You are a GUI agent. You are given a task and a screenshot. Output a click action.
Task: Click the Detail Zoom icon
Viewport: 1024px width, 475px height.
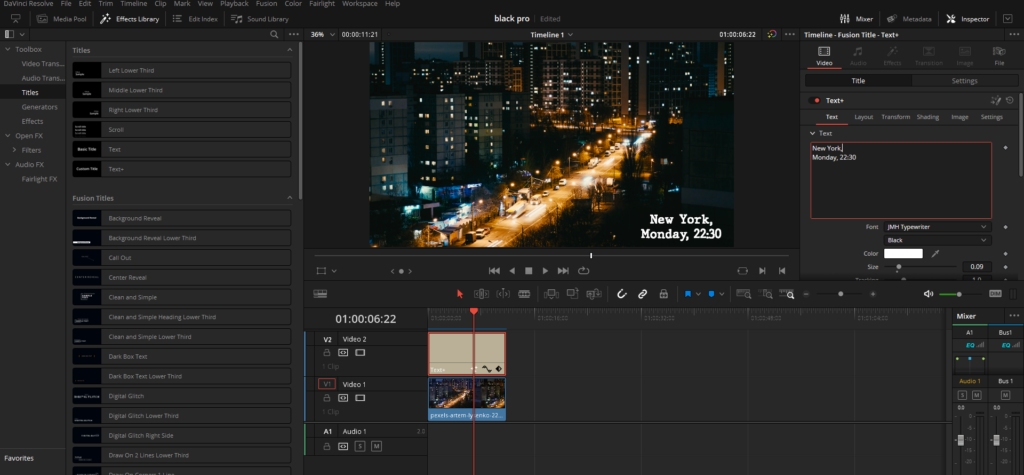click(766, 294)
